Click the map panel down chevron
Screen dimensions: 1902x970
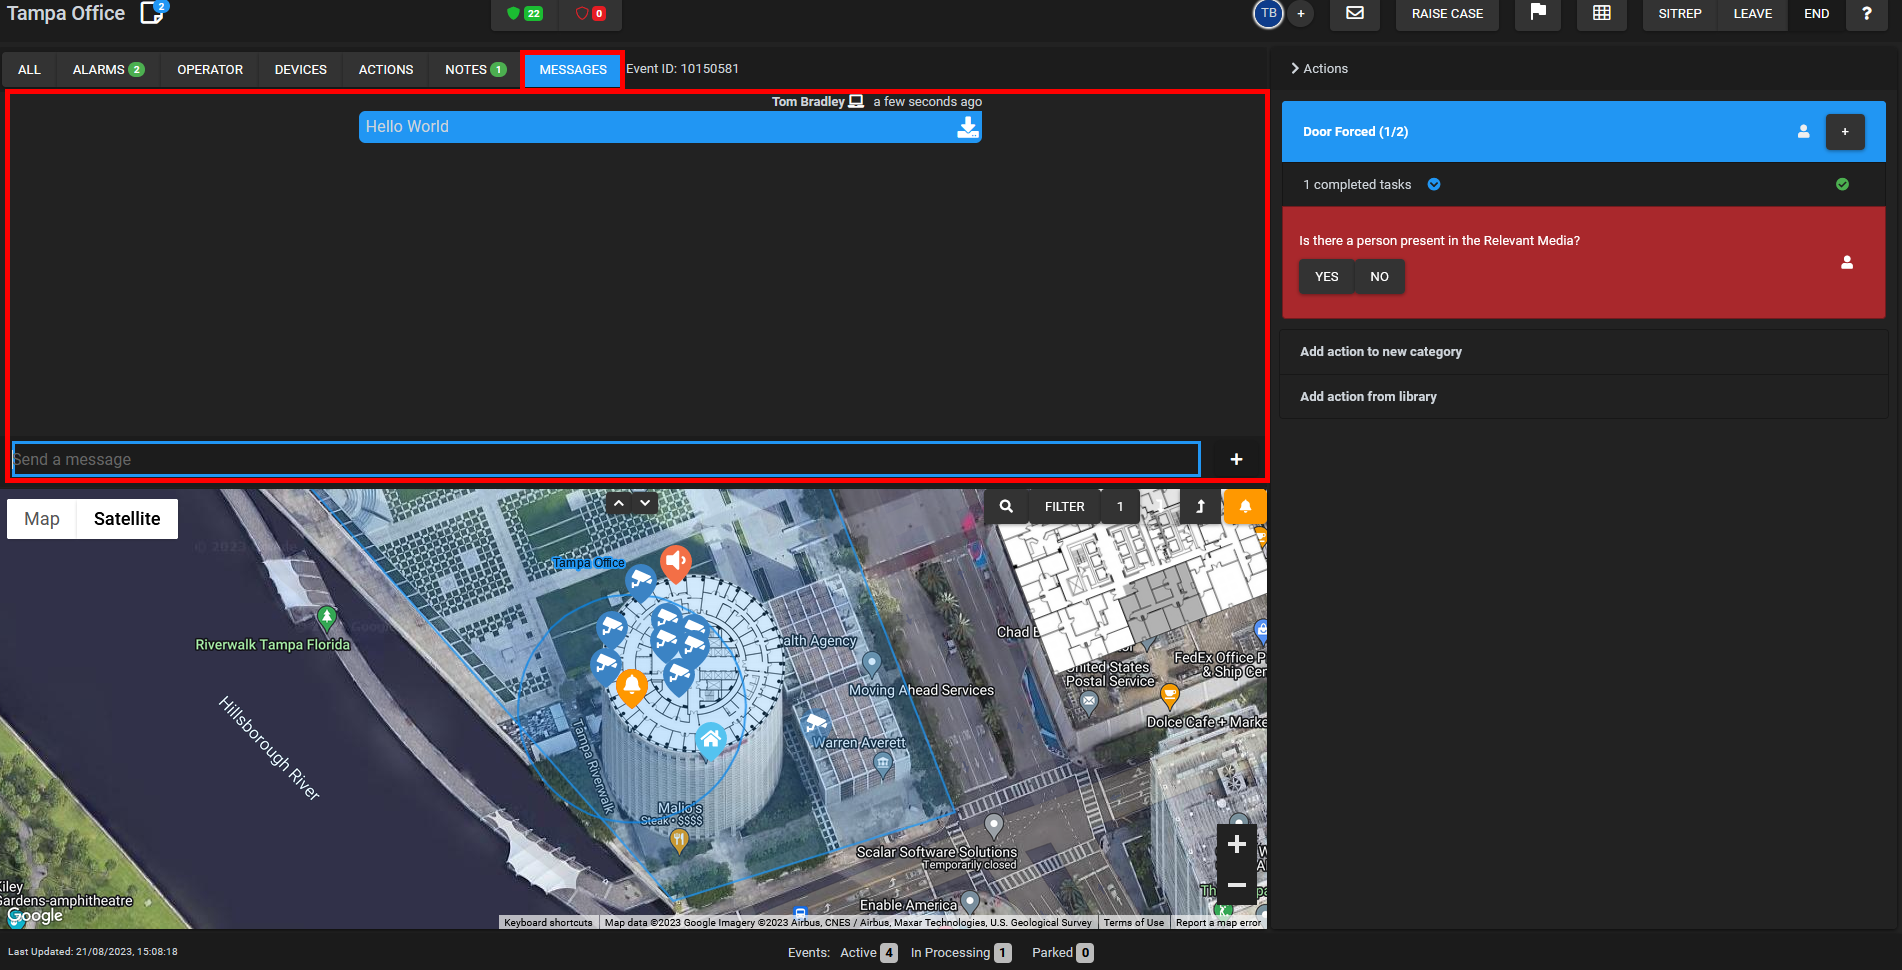click(x=645, y=503)
